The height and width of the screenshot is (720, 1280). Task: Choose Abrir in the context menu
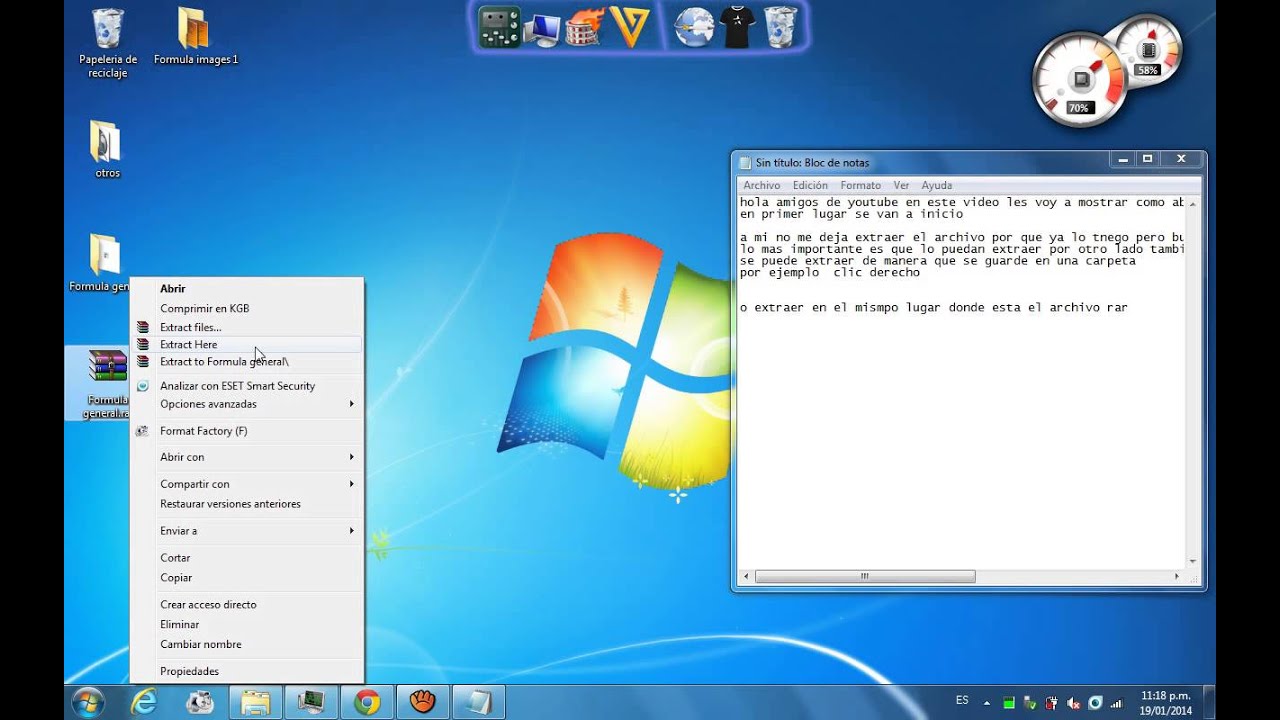pos(247,289)
